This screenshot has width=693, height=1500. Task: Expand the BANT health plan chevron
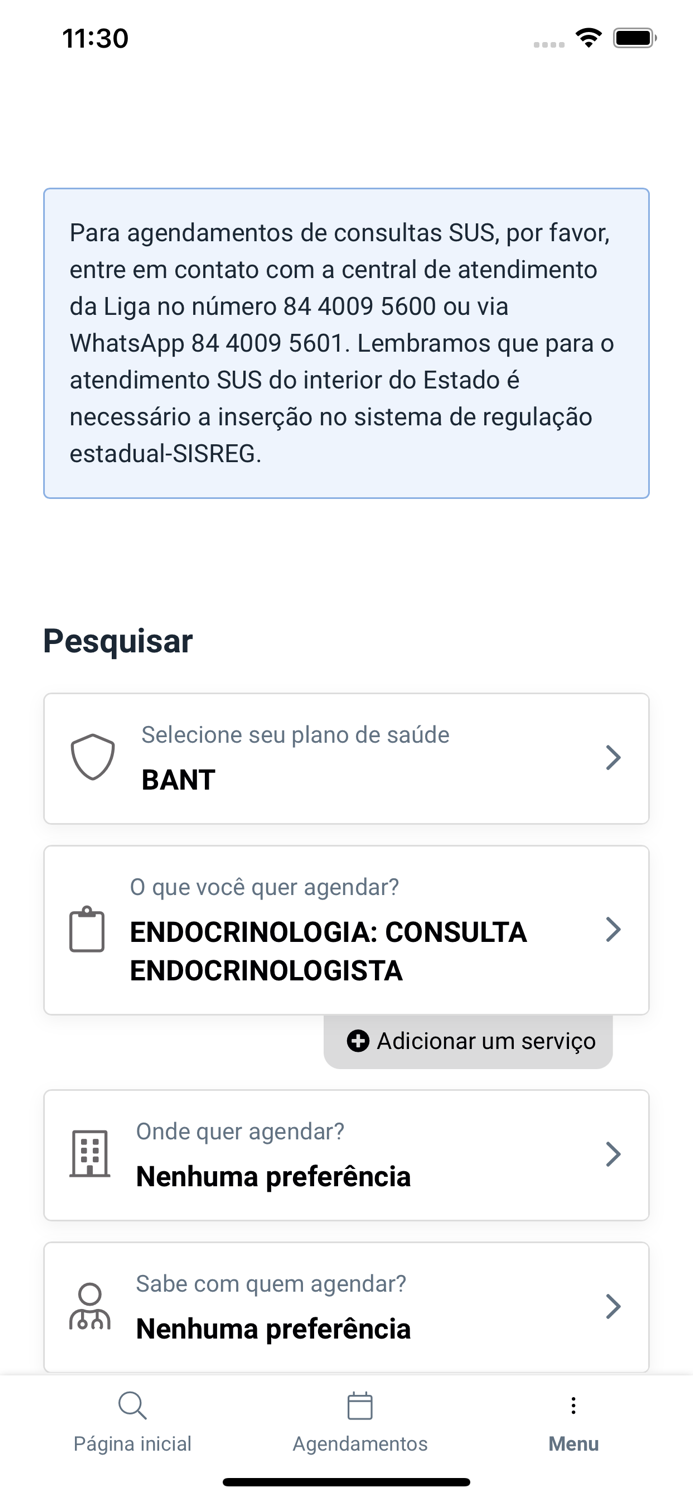pyautogui.click(x=613, y=757)
